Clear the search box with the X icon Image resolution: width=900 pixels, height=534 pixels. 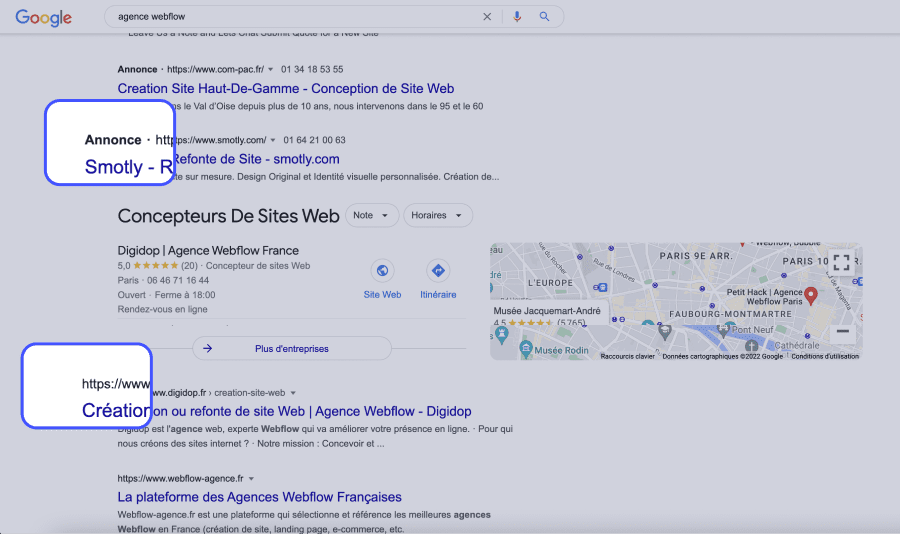[487, 17]
